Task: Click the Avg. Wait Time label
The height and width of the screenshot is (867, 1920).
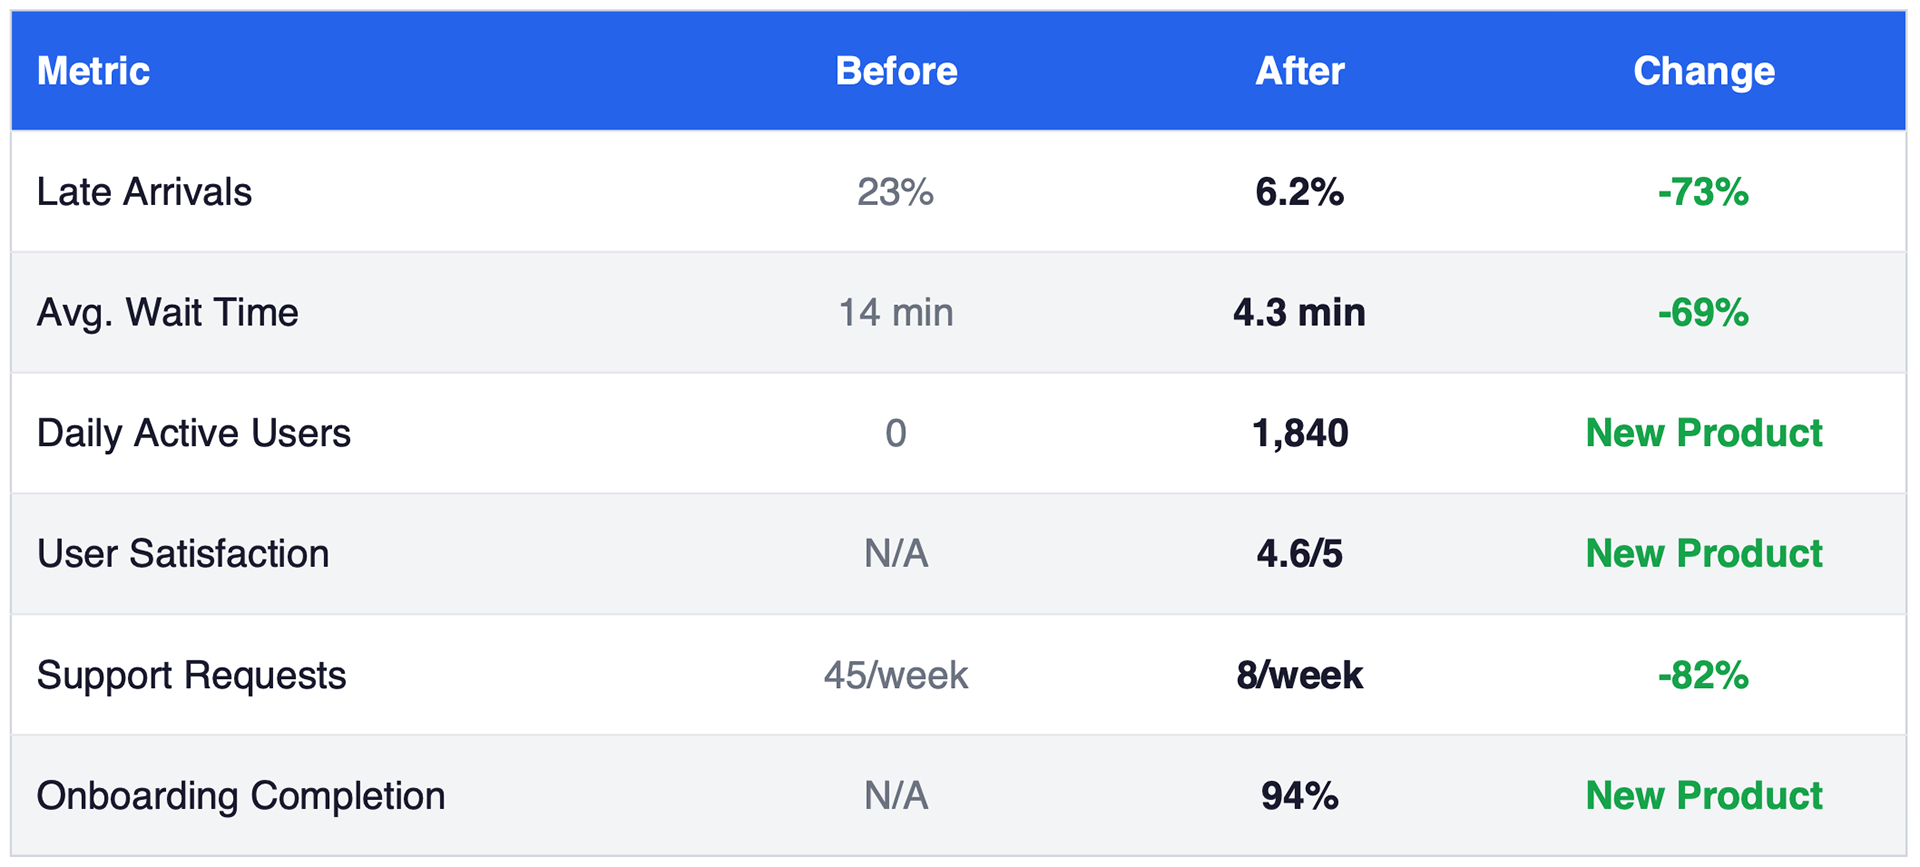Action: tap(167, 313)
